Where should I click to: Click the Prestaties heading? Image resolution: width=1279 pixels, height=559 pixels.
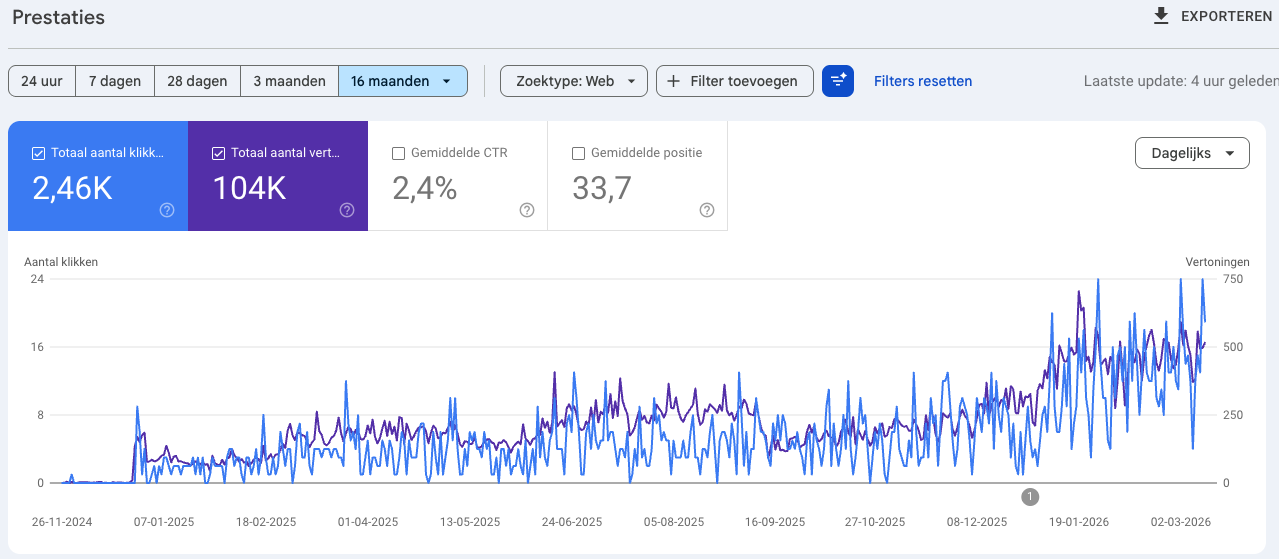[58, 18]
